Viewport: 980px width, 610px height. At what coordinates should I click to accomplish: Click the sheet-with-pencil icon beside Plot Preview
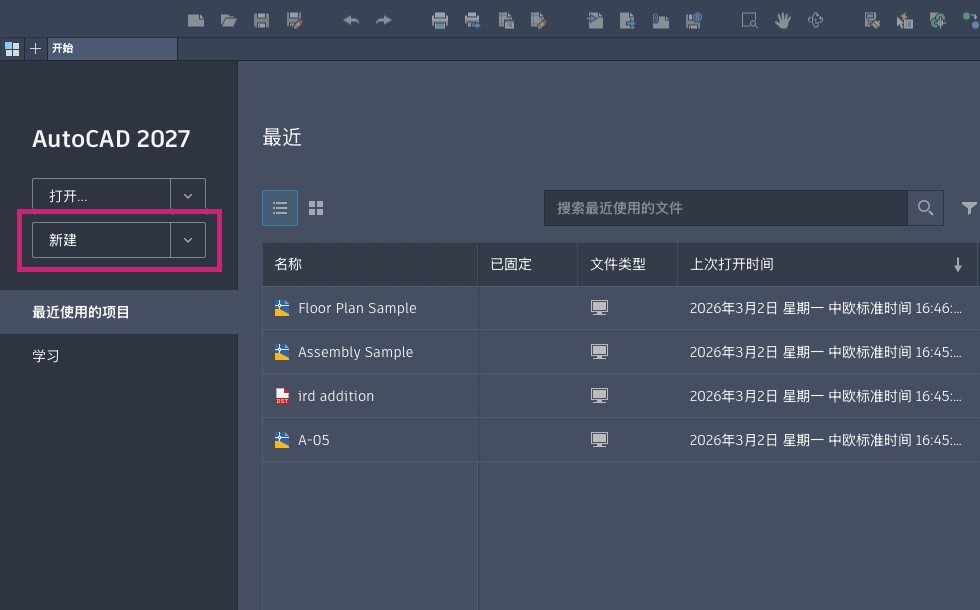538,21
